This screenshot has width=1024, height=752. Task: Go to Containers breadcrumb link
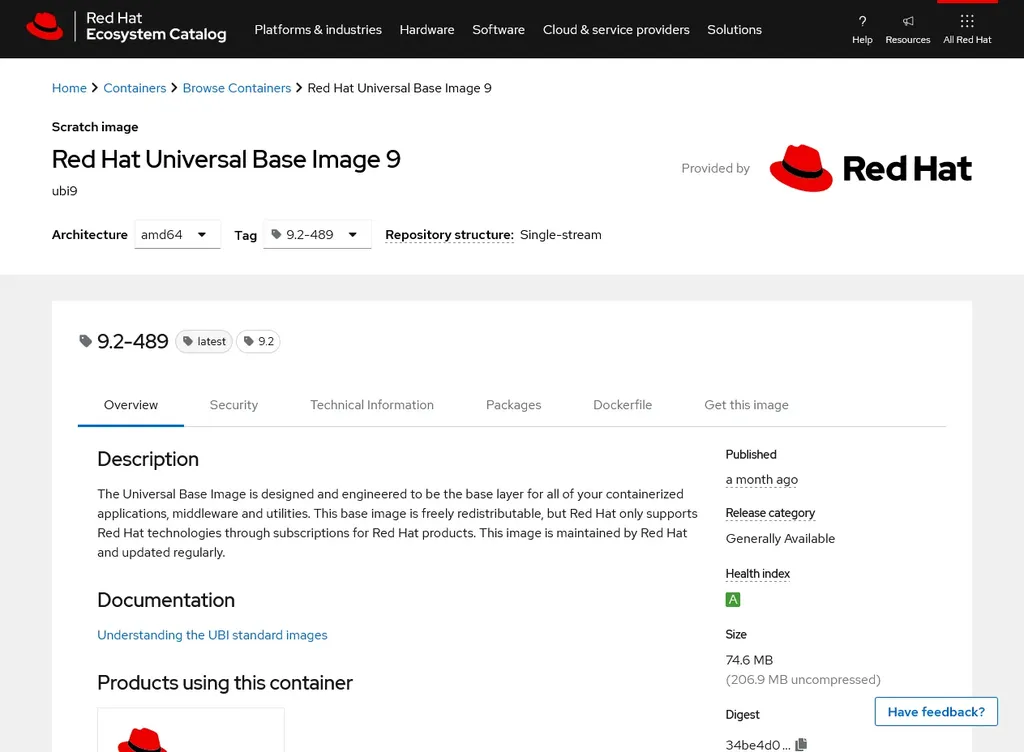point(135,88)
